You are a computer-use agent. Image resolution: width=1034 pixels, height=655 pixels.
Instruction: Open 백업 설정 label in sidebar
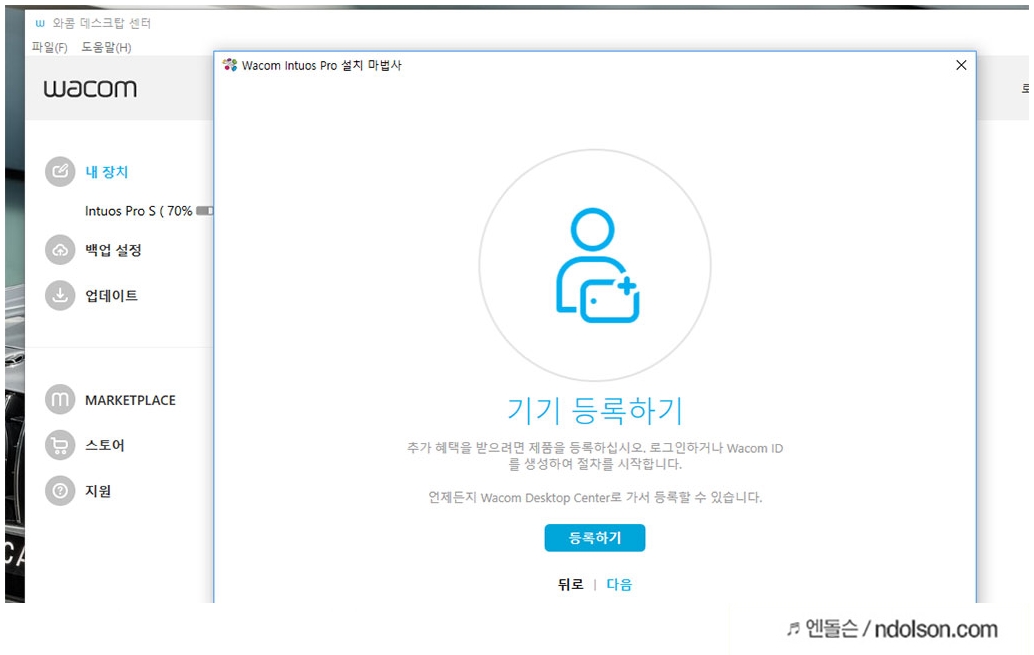[x=113, y=250]
